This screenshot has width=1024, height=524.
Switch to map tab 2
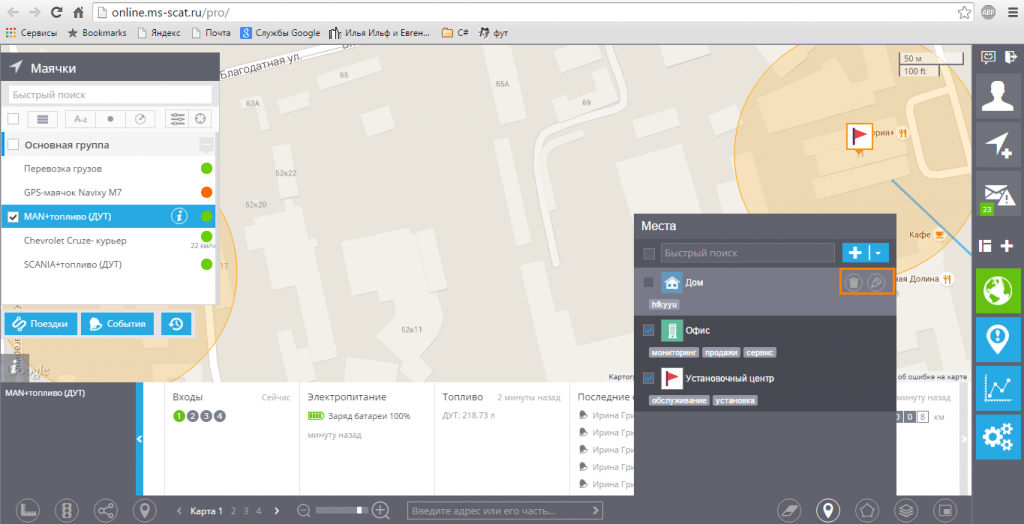coord(233,511)
